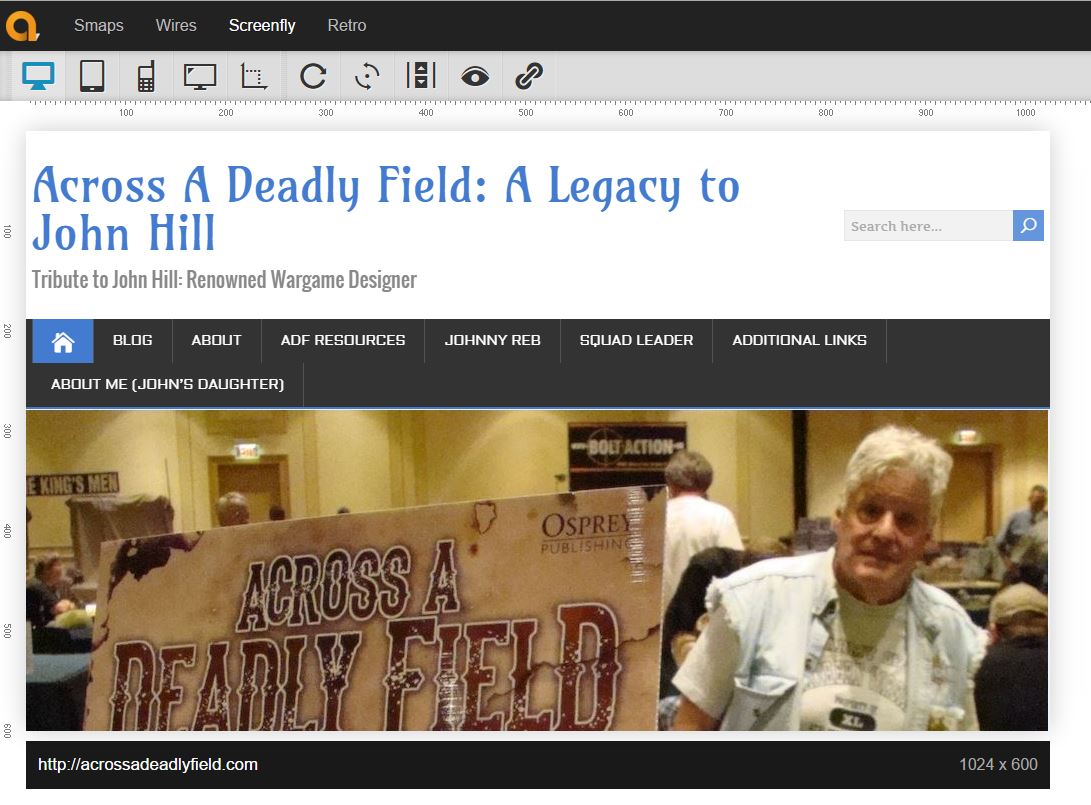The image size is (1091, 805).
Task: Open the Screenfly tab
Action: click(262, 26)
